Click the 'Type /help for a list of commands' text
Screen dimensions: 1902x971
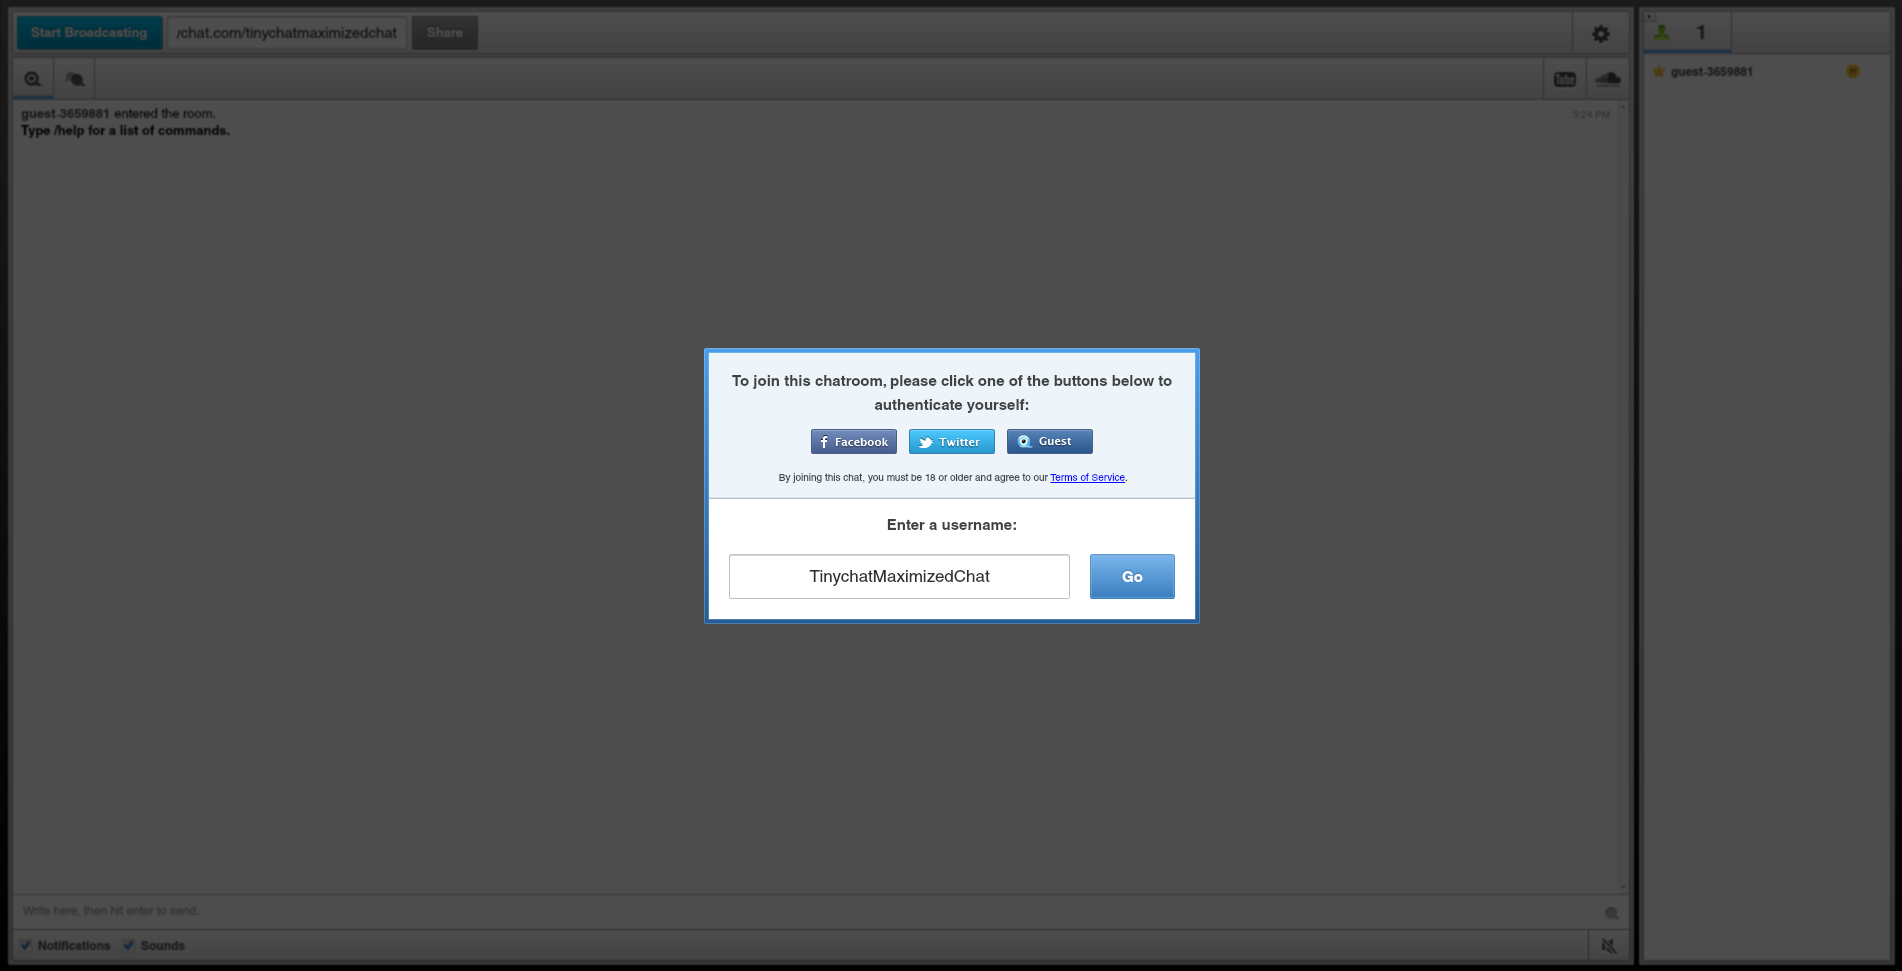pos(125,131)
